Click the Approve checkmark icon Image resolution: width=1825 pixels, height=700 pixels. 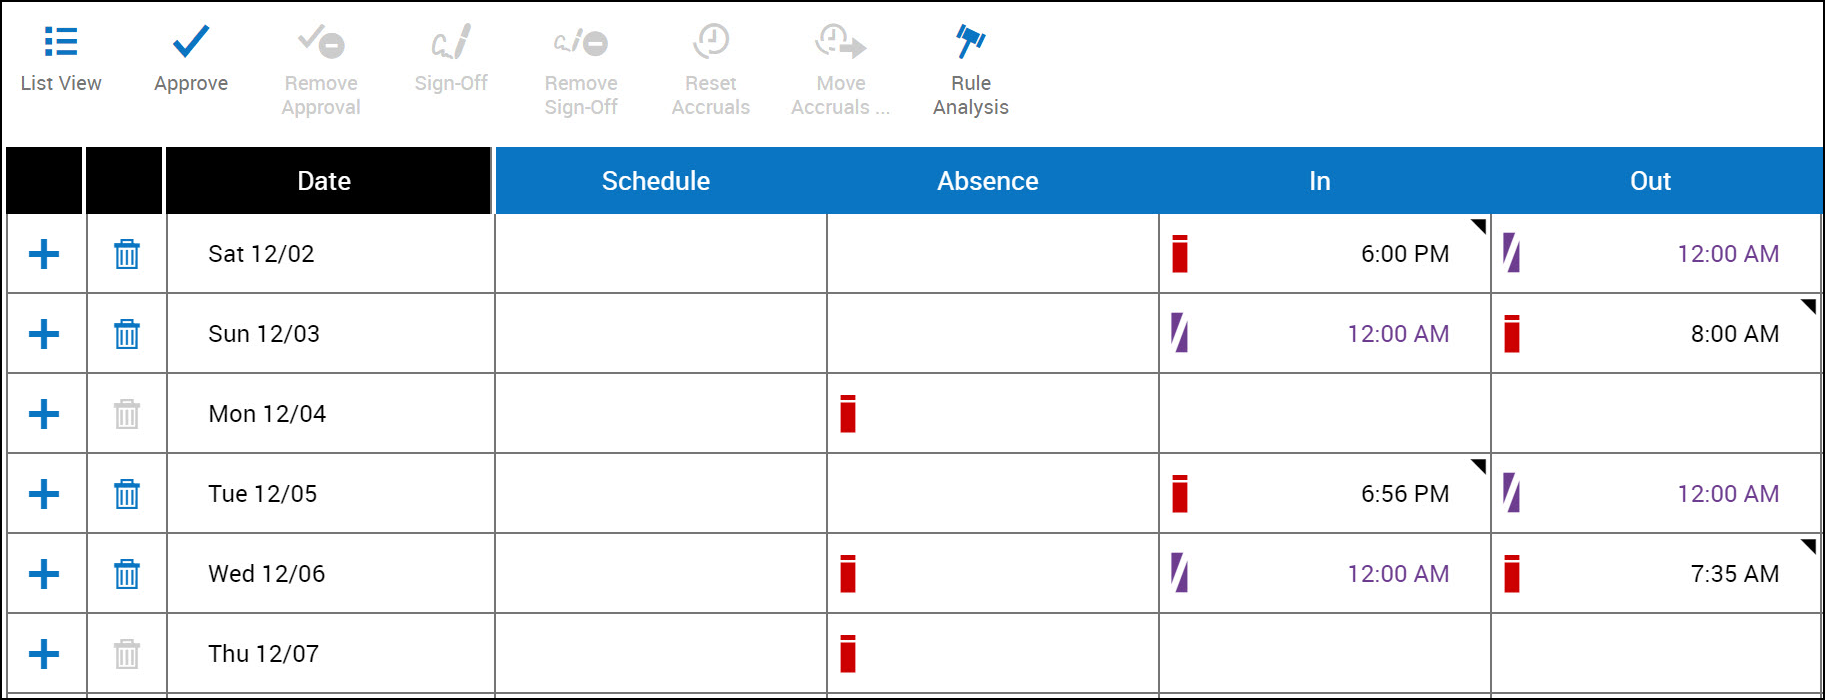pos(190,42)
